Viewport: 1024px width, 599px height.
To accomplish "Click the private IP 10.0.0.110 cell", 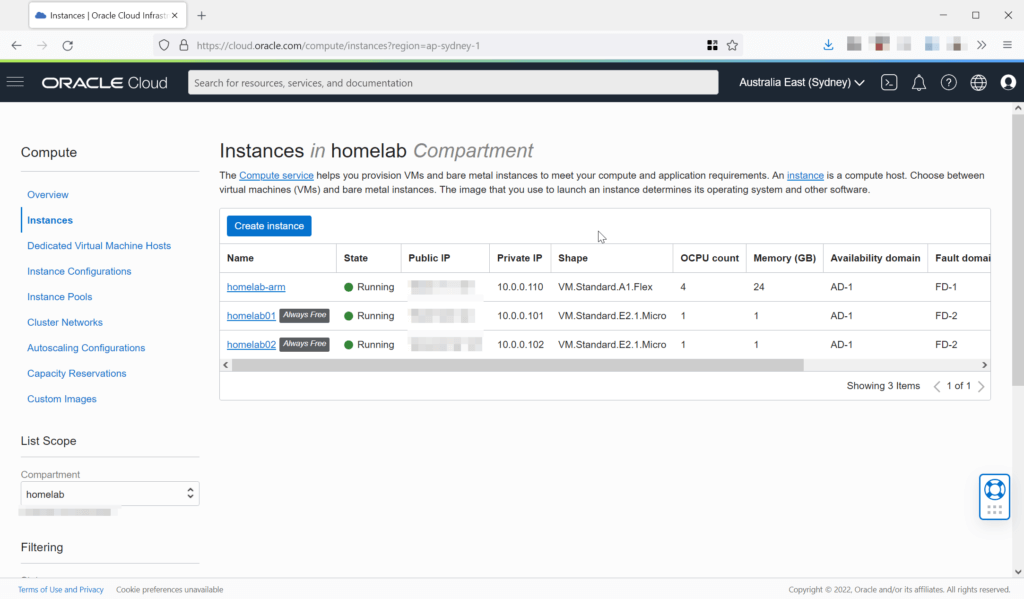I will [520, 287].
